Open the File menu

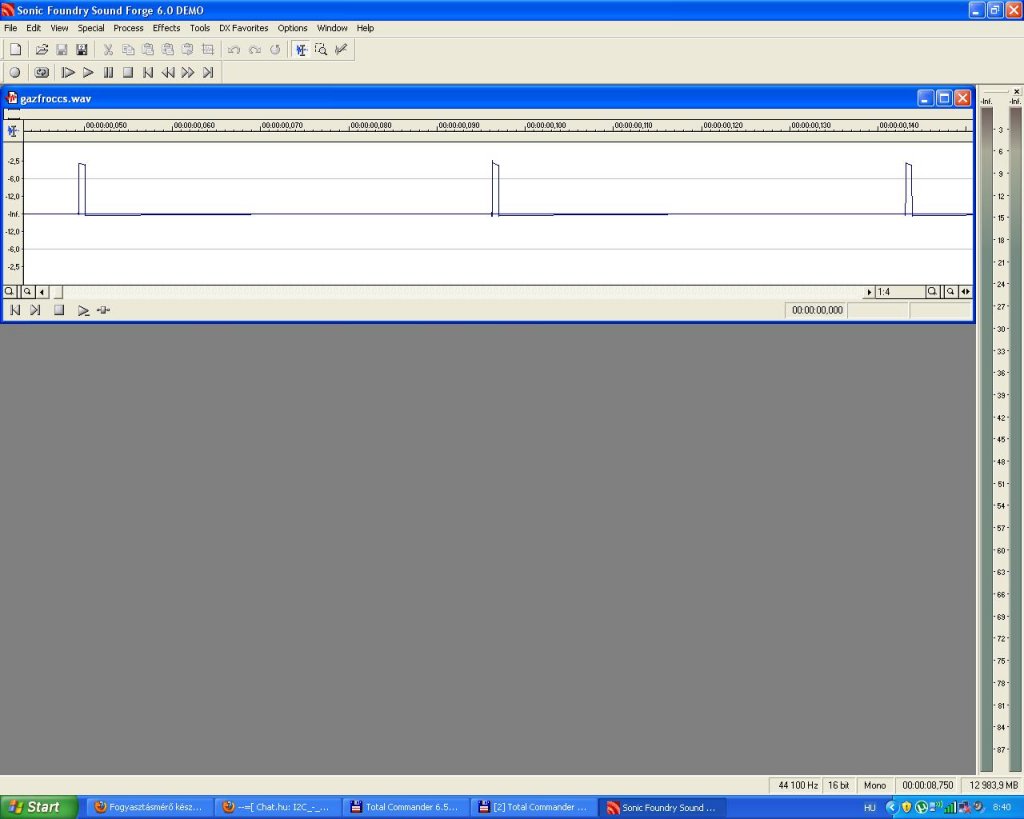click(10, 28)
